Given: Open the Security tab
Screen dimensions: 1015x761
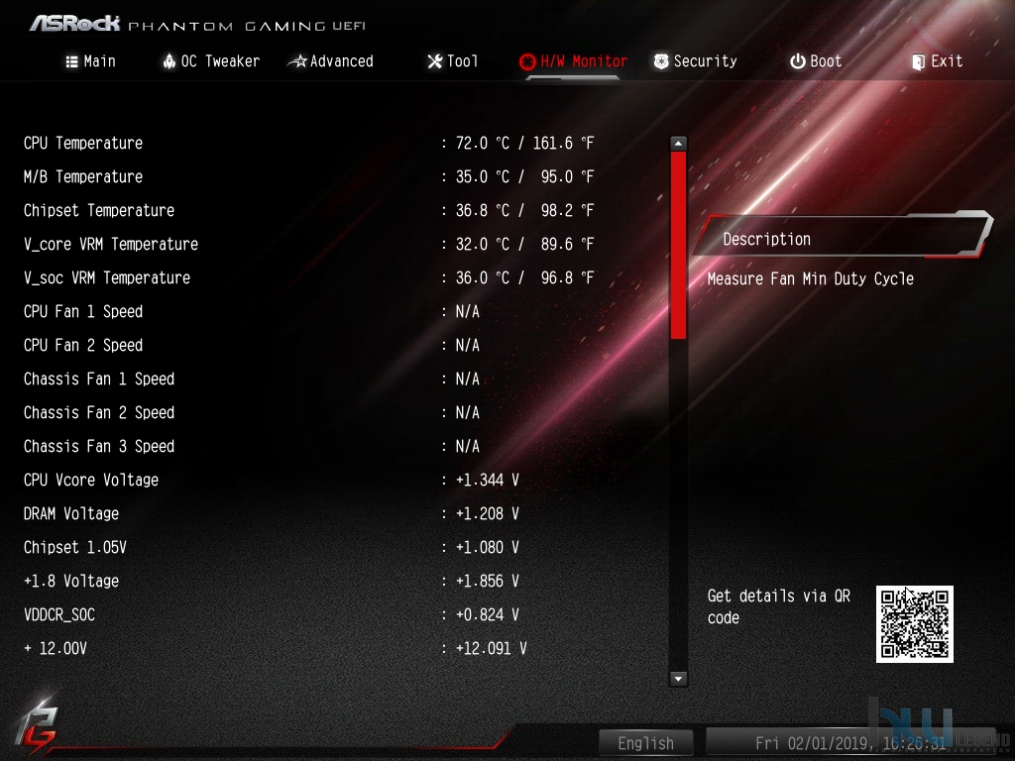Looking at the screenshot, I should pos(695,61).
